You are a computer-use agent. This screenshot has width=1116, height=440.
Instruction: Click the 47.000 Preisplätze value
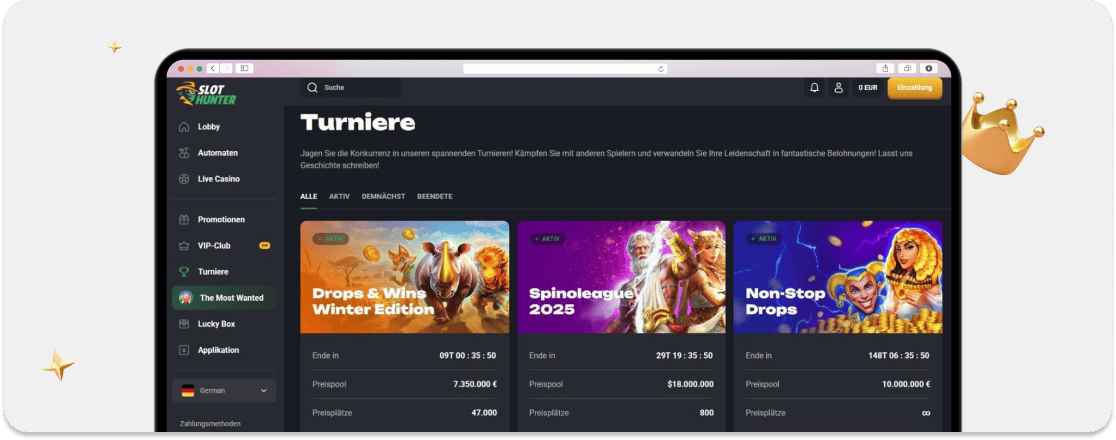pyautogui.click(x=484, y=412)
